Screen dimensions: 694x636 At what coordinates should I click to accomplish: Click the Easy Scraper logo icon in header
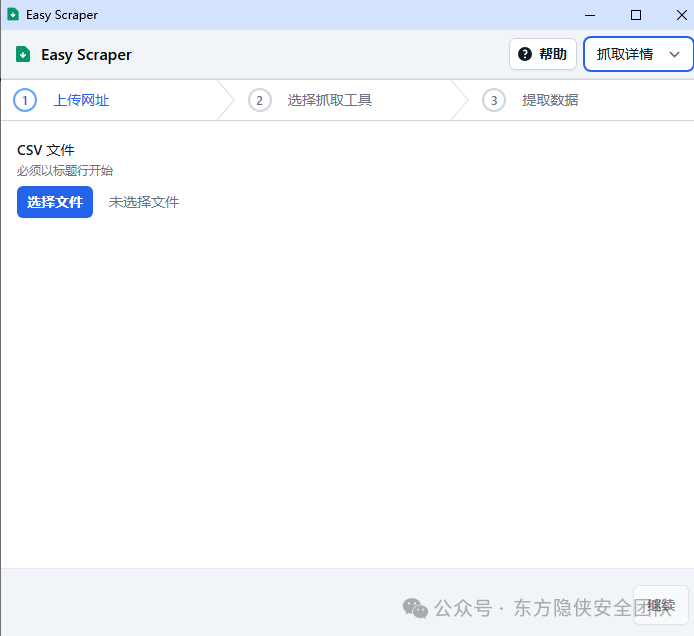pyautogui.click(x=23, y=54)
